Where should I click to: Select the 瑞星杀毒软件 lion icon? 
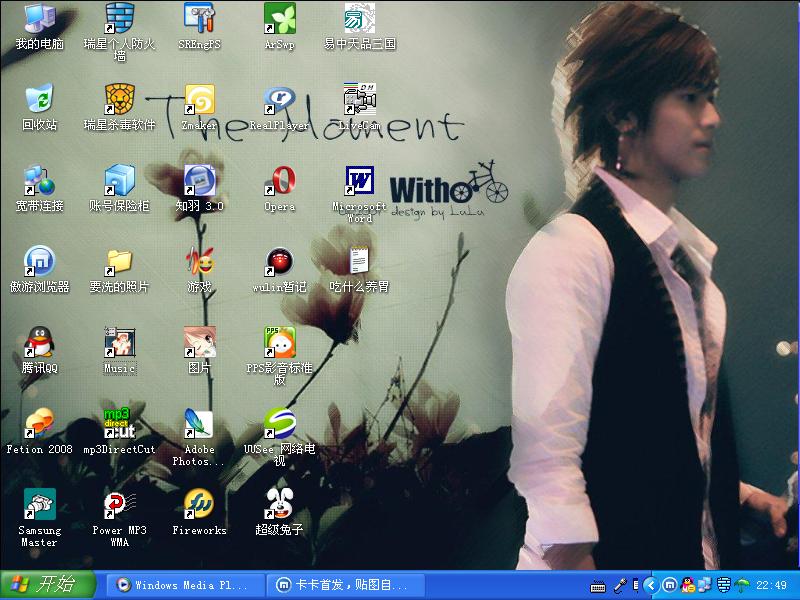[119, 101]
